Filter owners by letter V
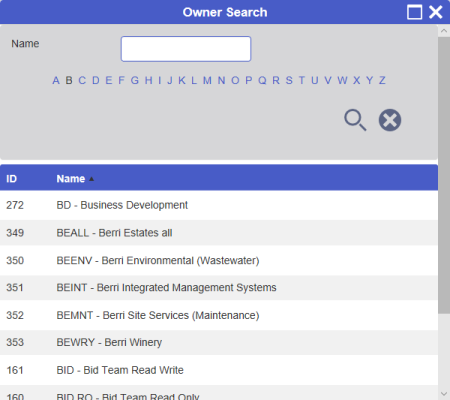 tap(328, 80)
